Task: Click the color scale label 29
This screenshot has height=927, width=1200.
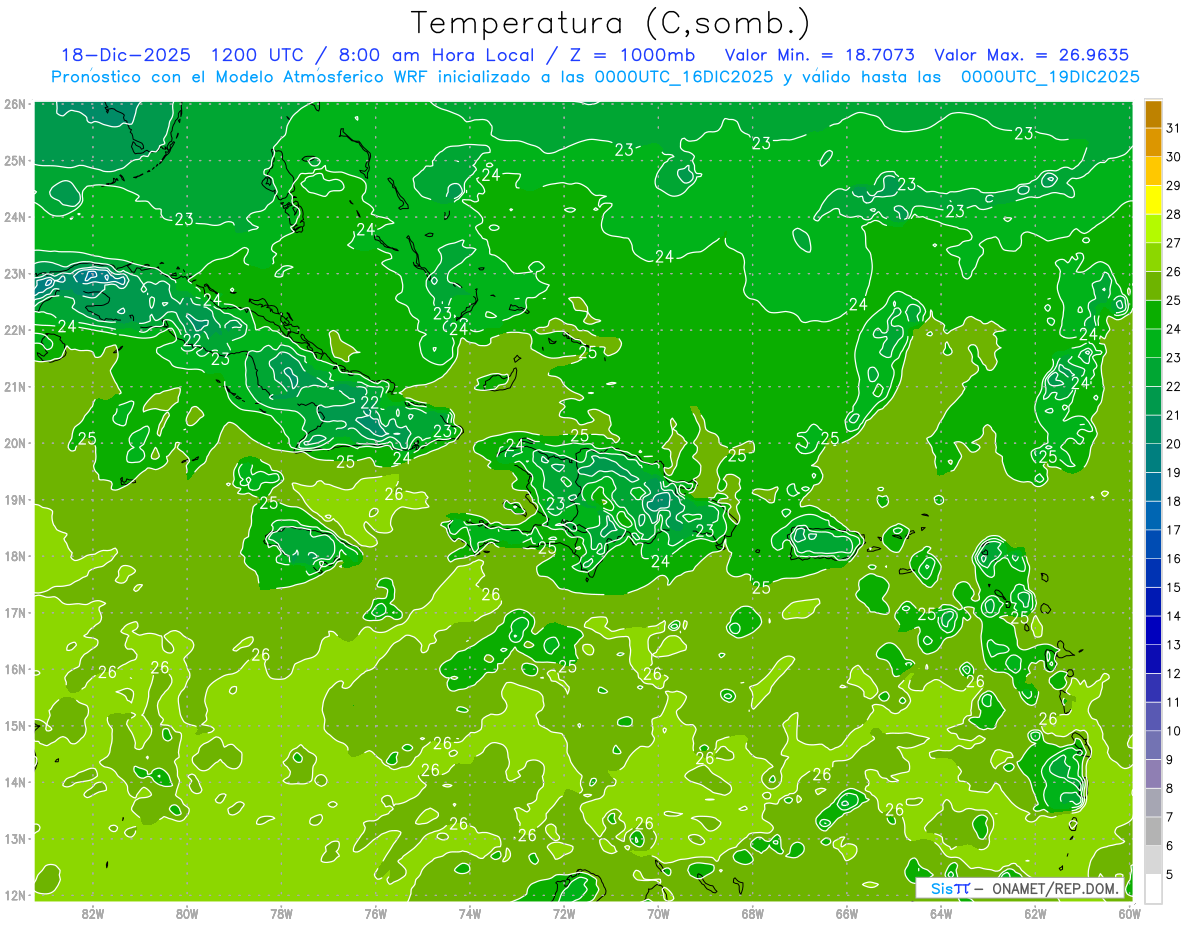Action: (1174, 186)
